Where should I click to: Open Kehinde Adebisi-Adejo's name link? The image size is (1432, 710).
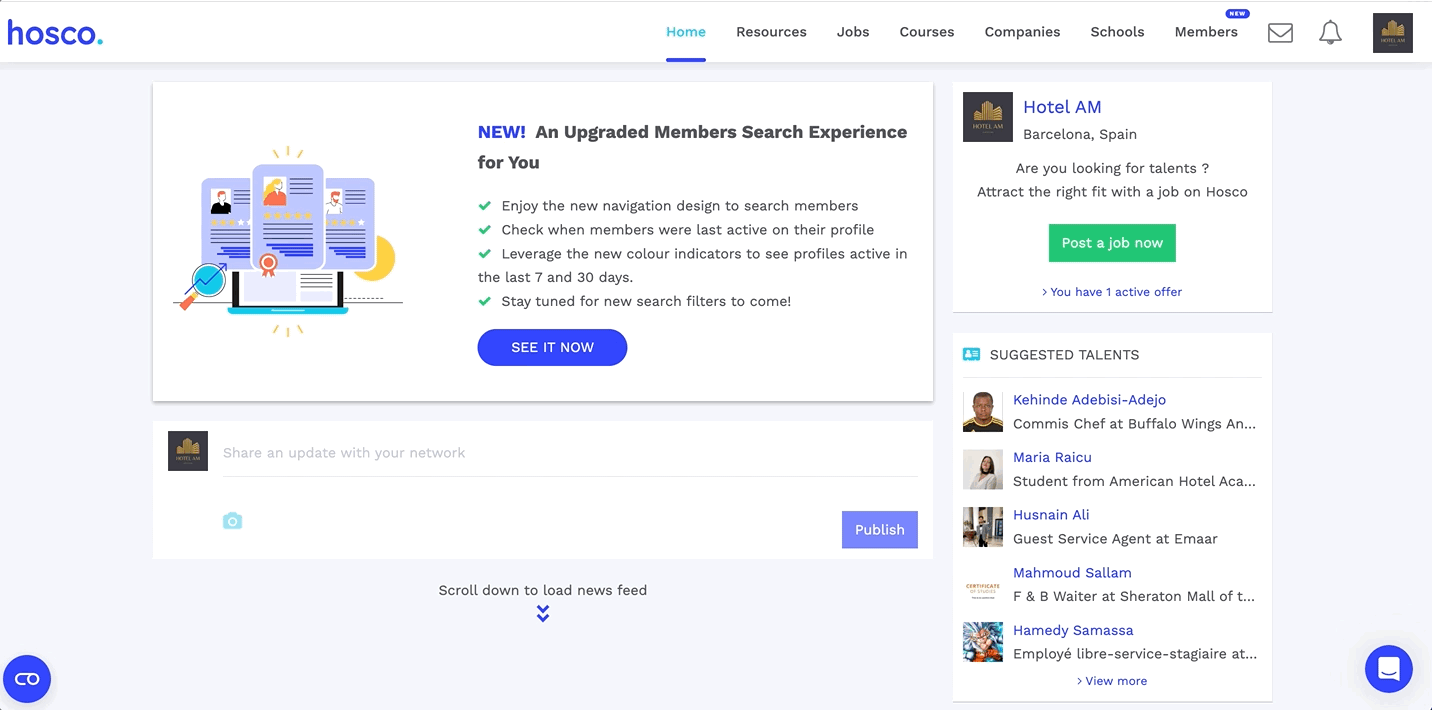coord(1089,400)
